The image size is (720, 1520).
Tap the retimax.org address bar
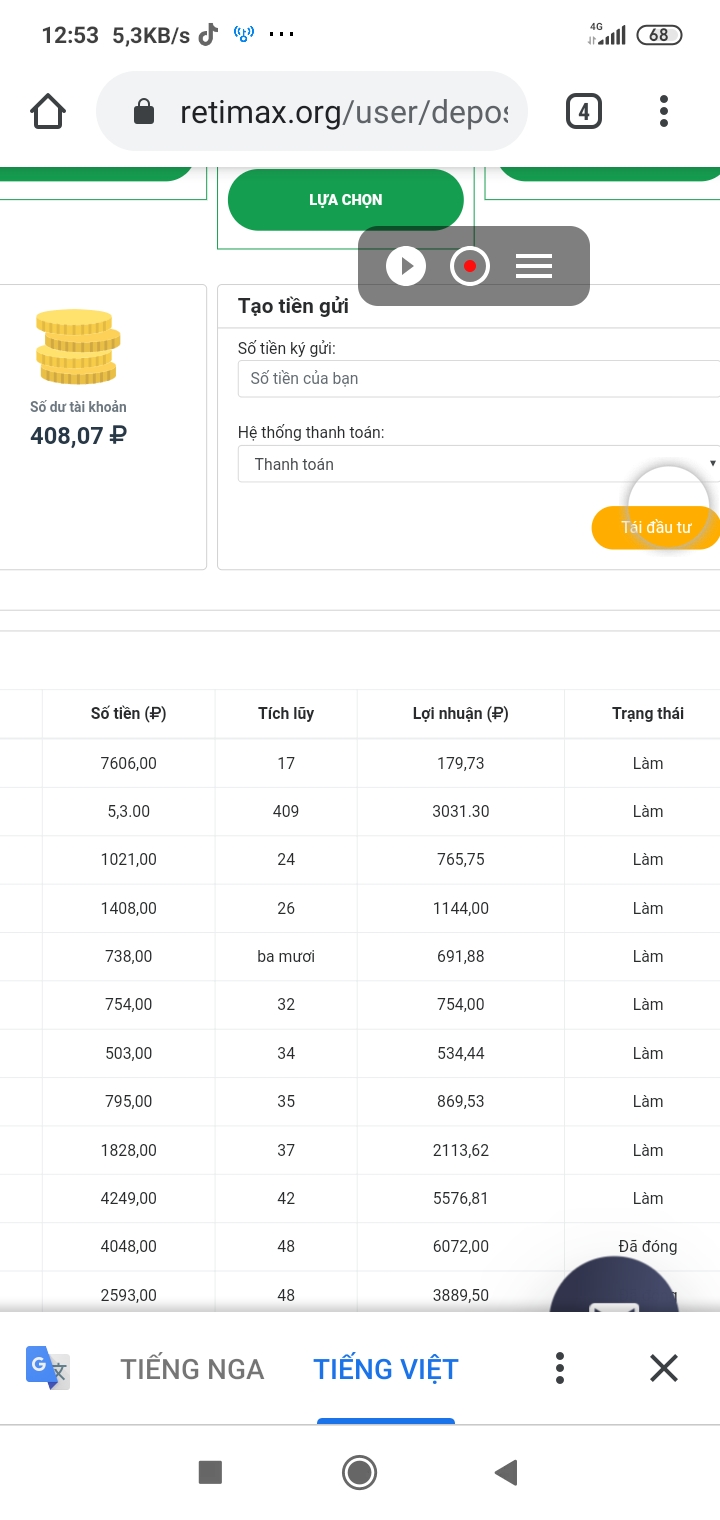click(340, 112)
